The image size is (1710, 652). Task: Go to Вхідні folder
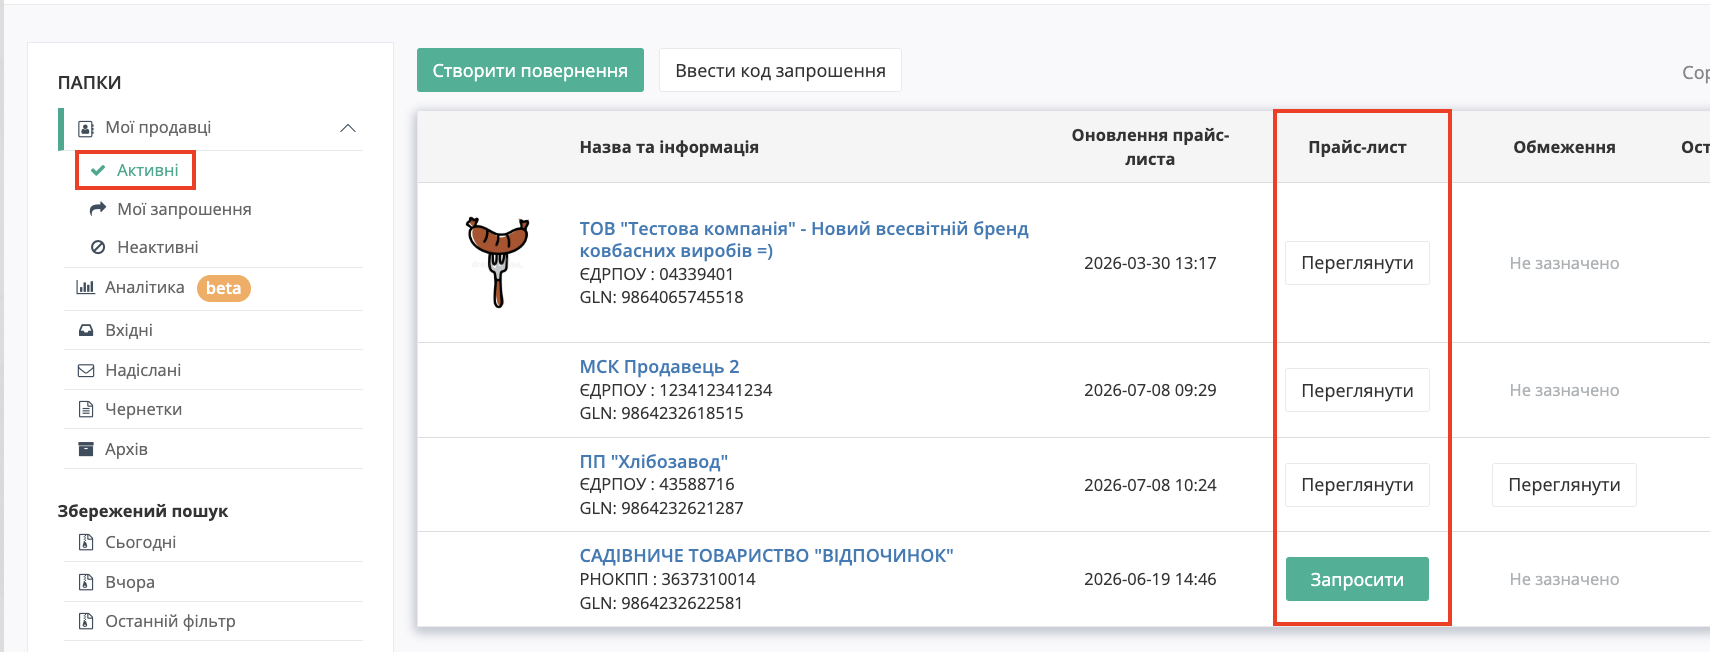click(x=128, y=330)
